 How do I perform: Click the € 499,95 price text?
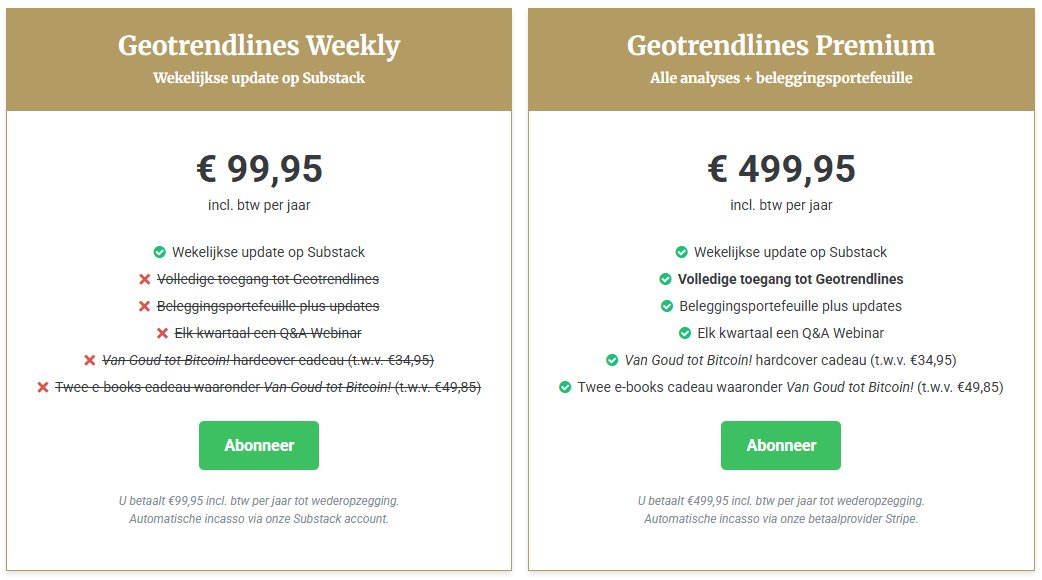(x=781, y=169)
